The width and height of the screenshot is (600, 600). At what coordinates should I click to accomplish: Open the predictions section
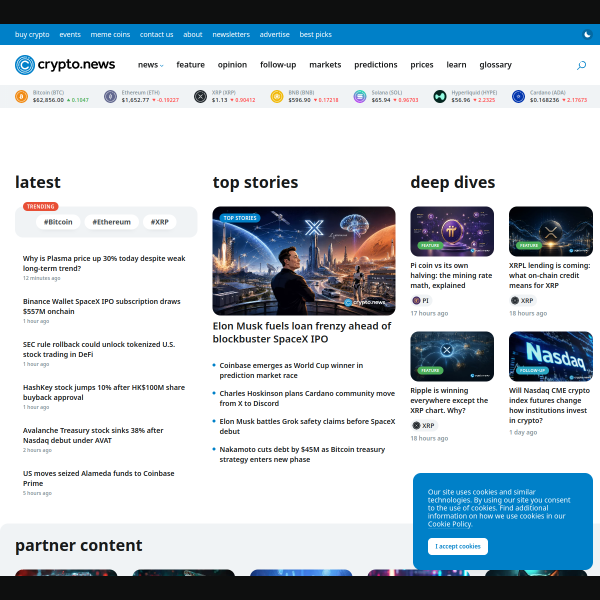pos(376,65)
